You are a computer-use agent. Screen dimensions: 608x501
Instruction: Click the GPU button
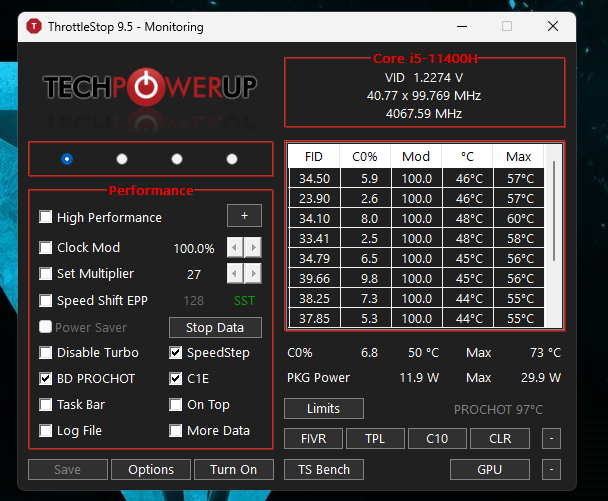click(x=490, y=470)
